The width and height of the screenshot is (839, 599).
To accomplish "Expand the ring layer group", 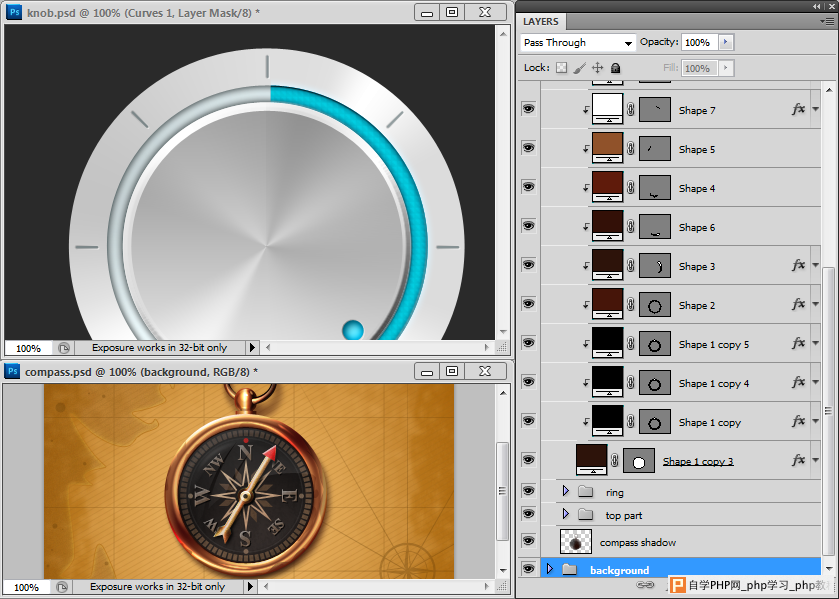I will (566, 491).
